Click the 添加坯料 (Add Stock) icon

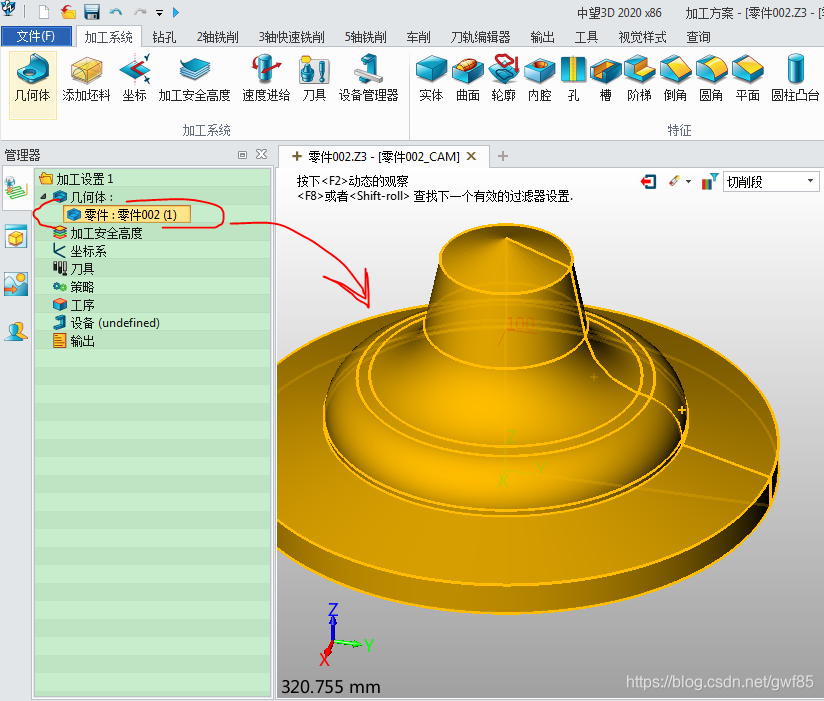click(x=88, y=79)
